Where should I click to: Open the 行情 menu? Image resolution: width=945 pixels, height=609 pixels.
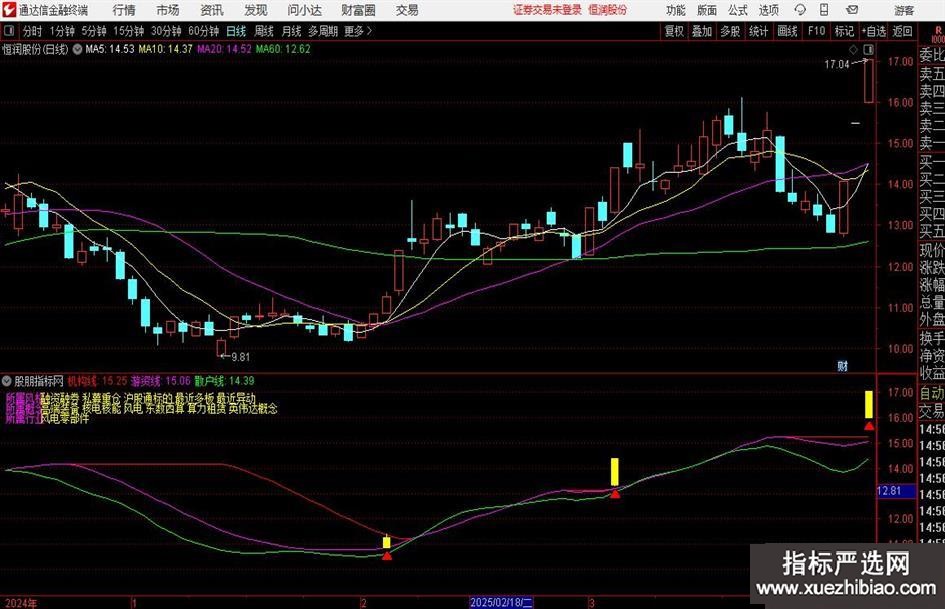124,10
